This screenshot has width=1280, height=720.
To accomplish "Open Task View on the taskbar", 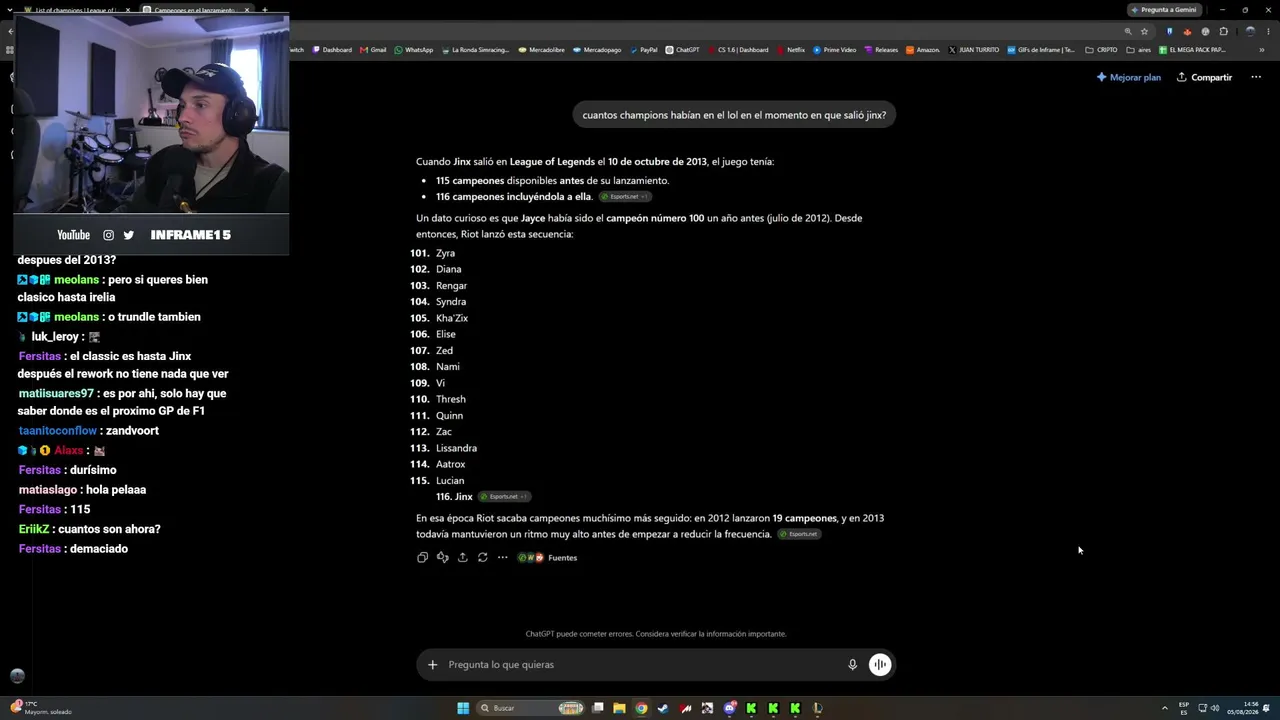I will (598, 708).
